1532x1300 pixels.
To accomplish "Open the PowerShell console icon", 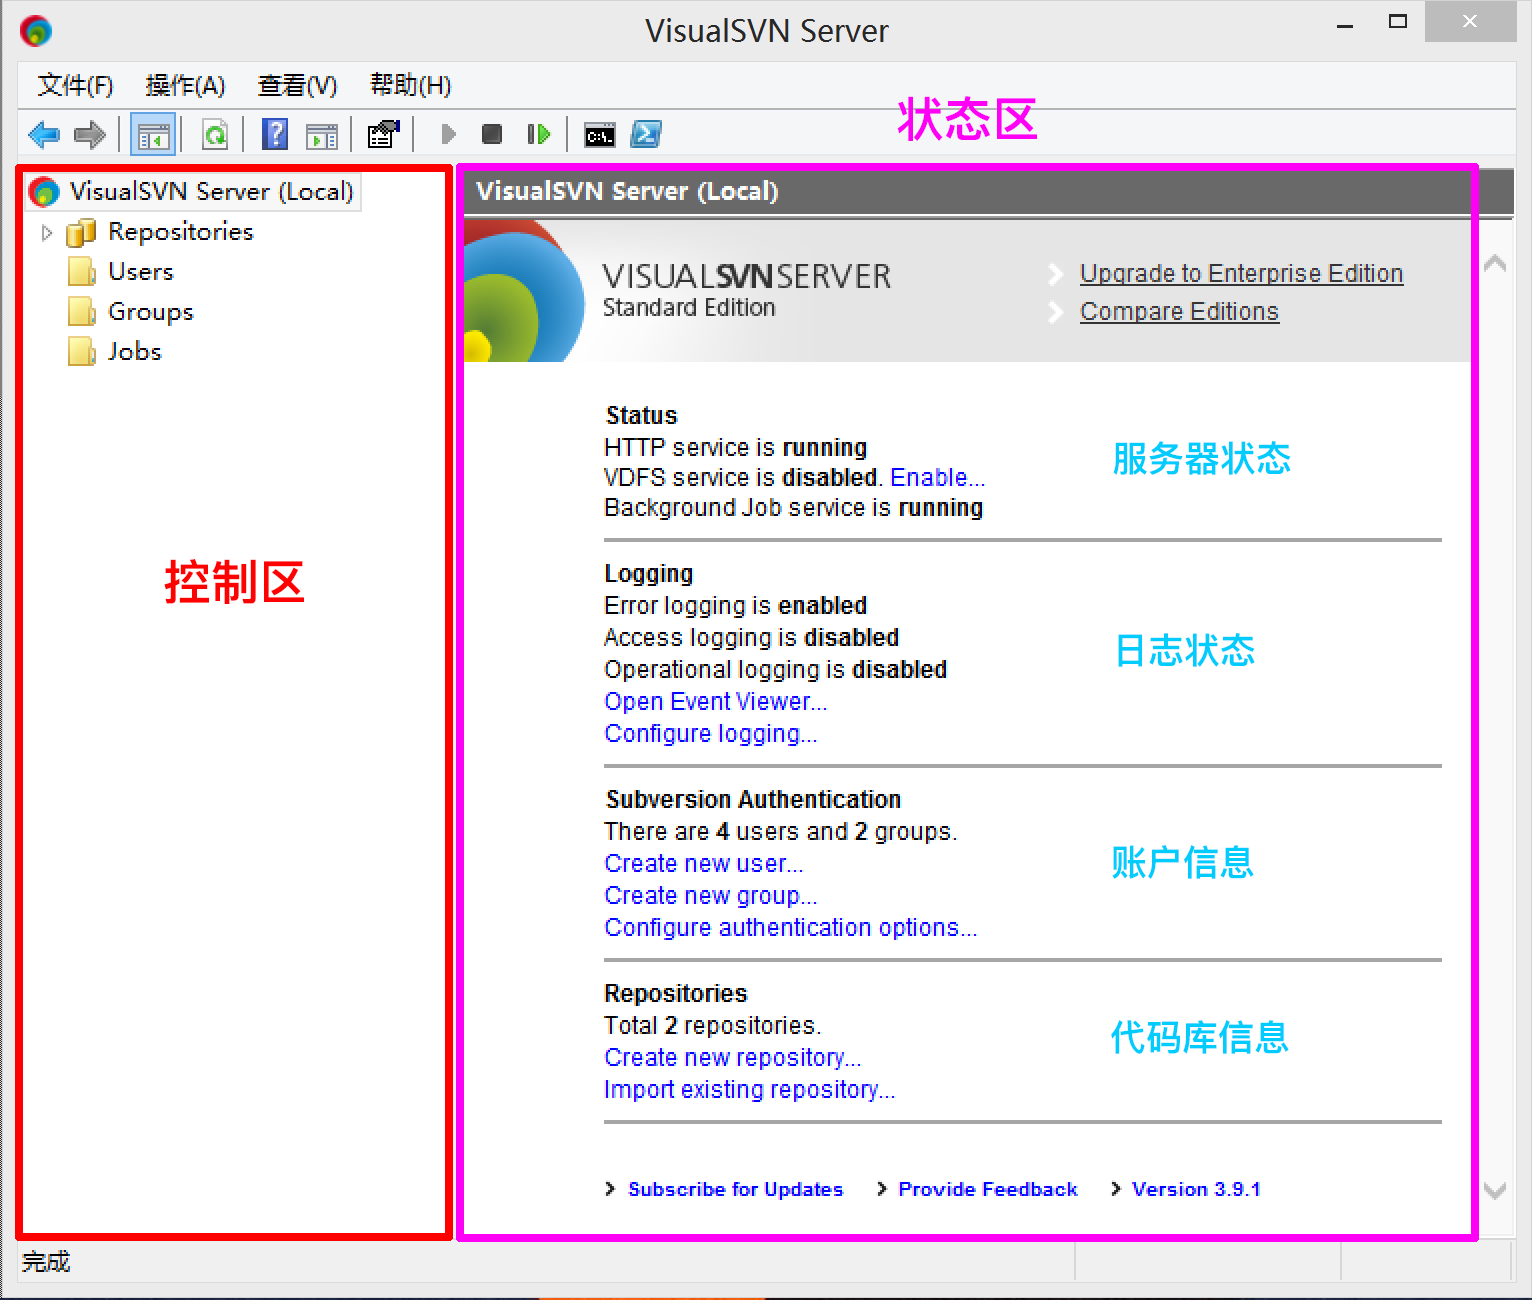I will pos(646,134).
